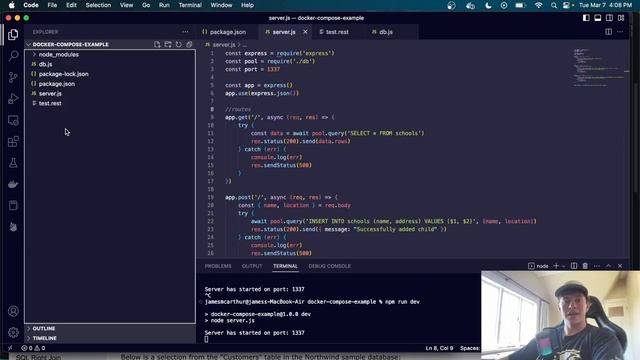
Task: Open errors and warnings count in status bar
Action: [33, 348]
